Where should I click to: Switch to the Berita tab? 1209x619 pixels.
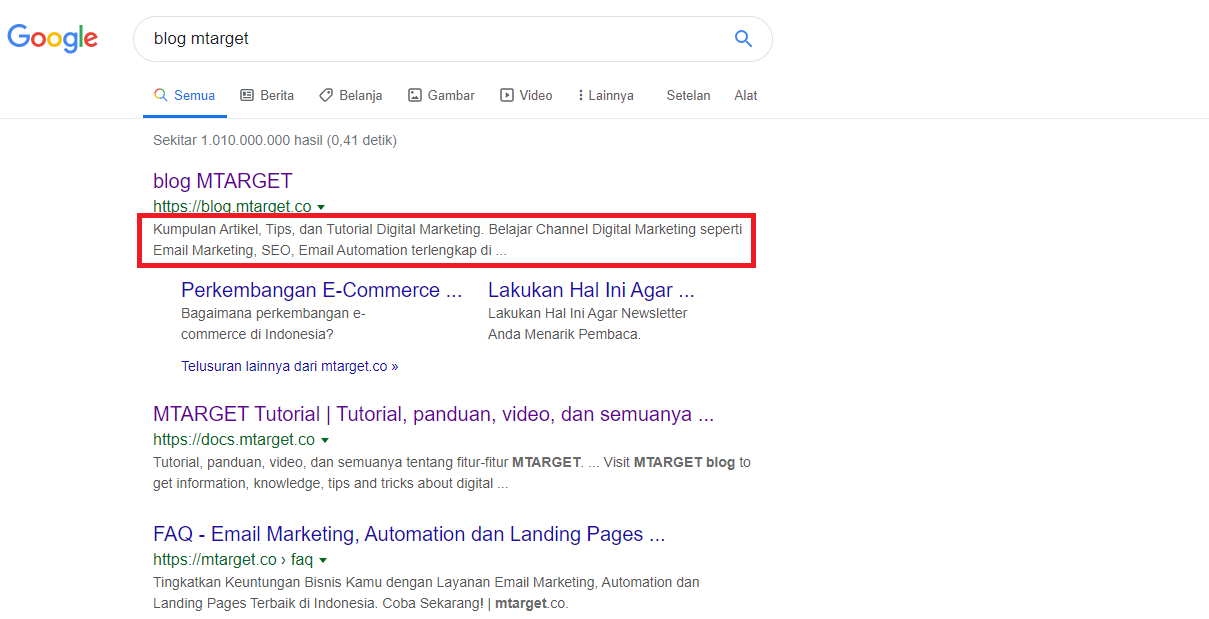267,95
